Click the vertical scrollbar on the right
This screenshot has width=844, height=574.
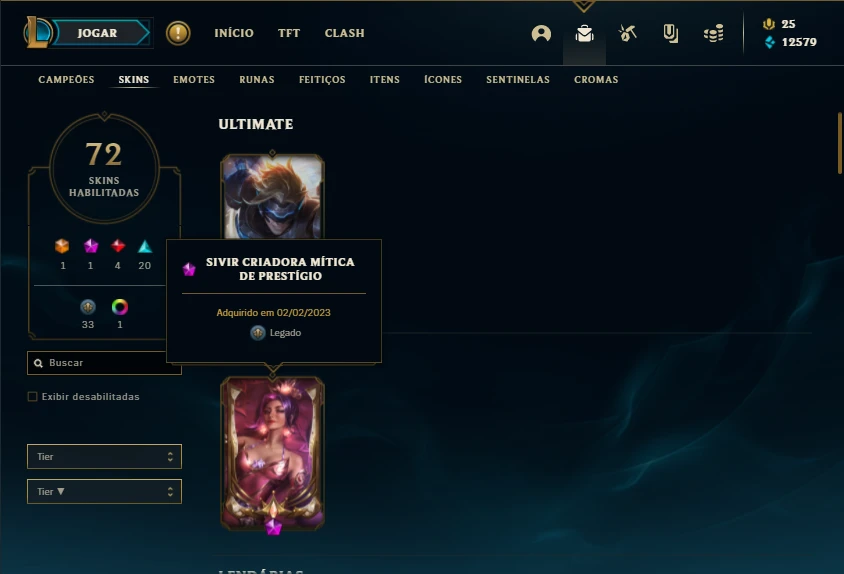click(x=840, y=143)
